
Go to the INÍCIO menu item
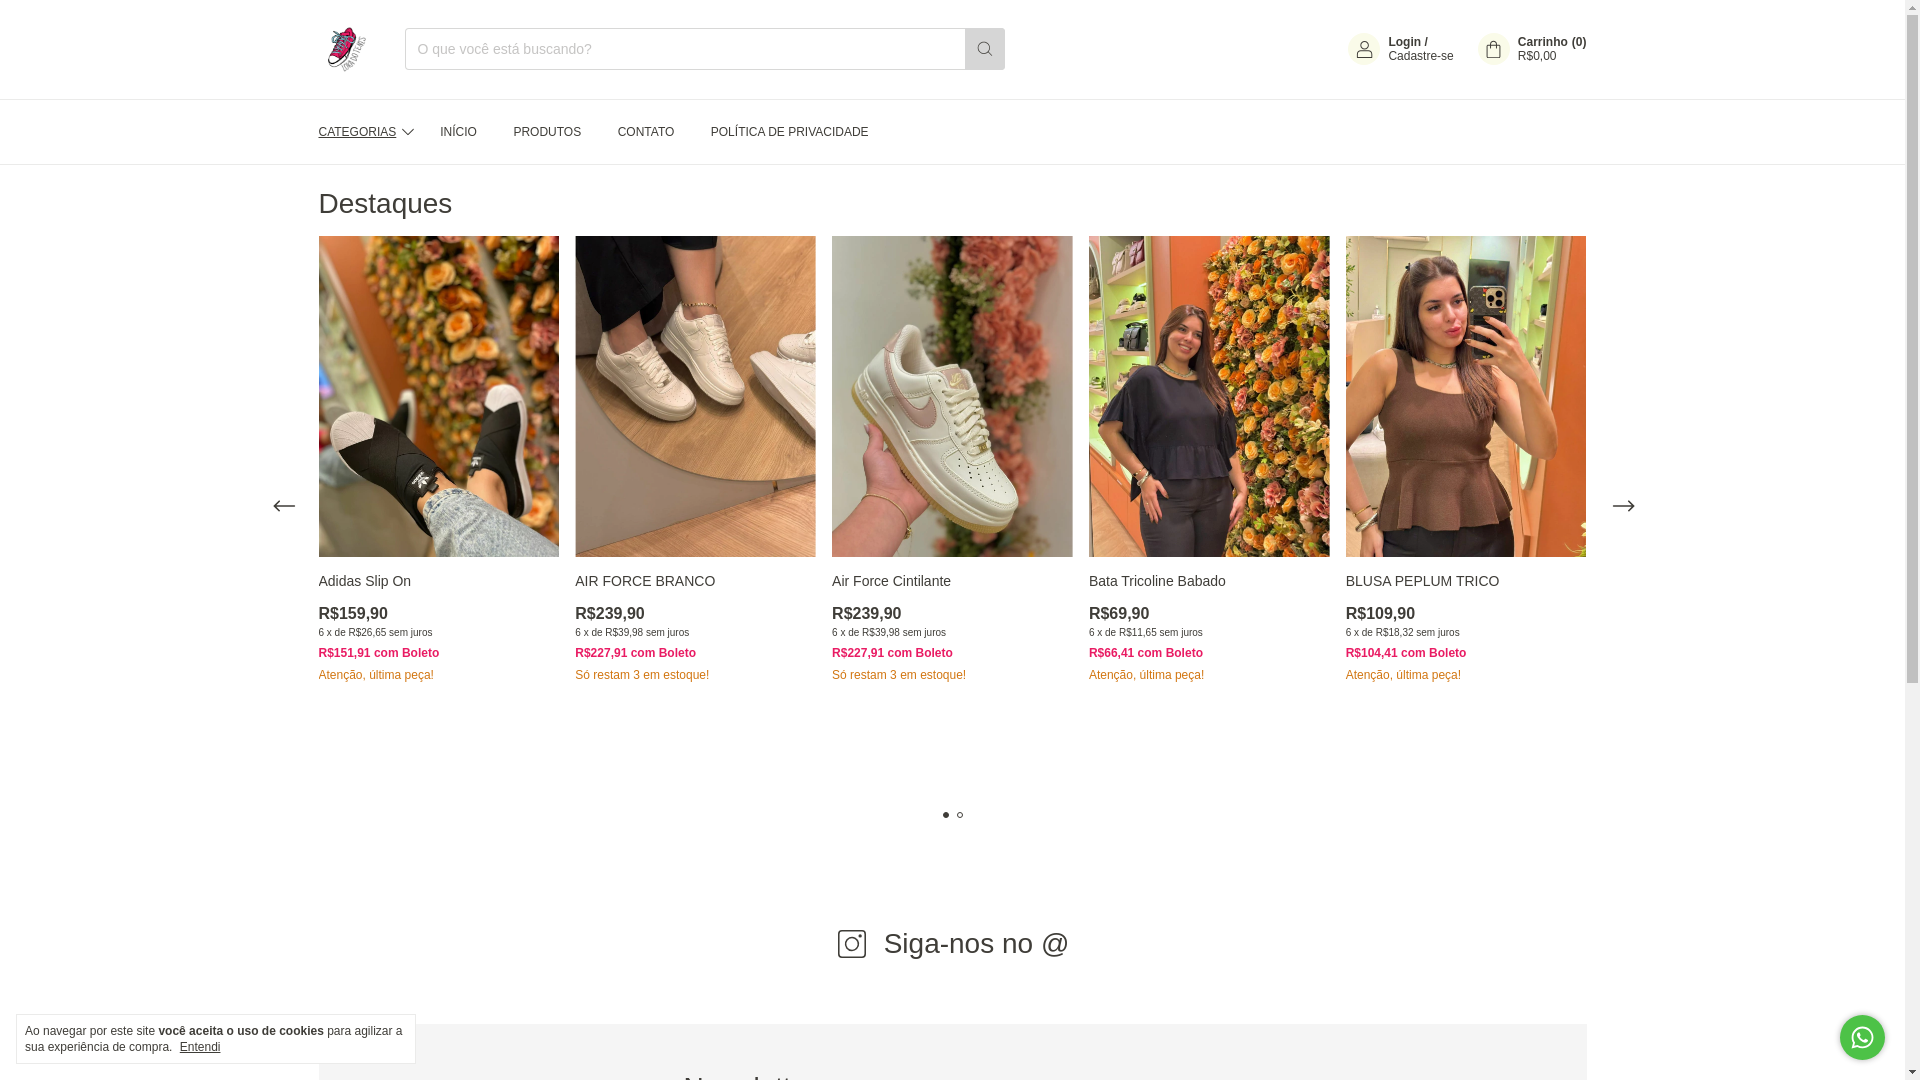pos(458,132)
